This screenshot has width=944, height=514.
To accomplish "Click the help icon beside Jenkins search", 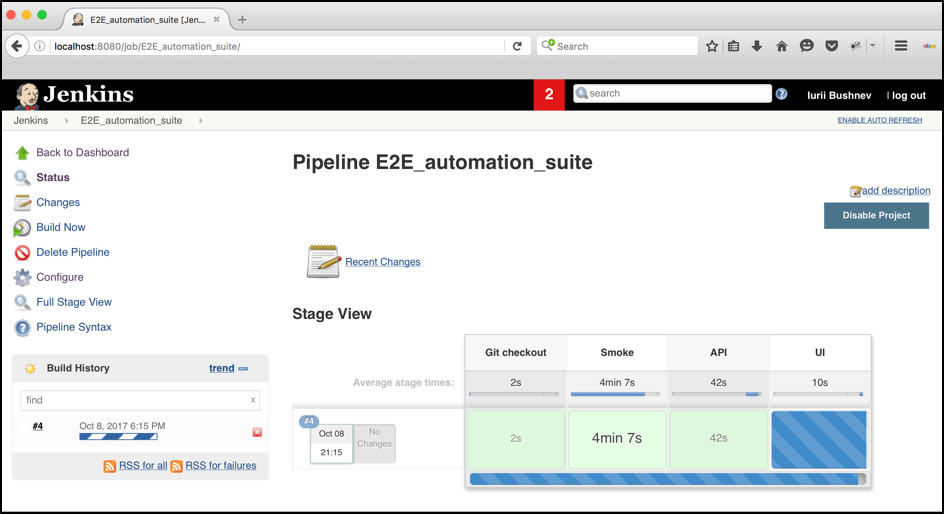I will click(781, 94).
